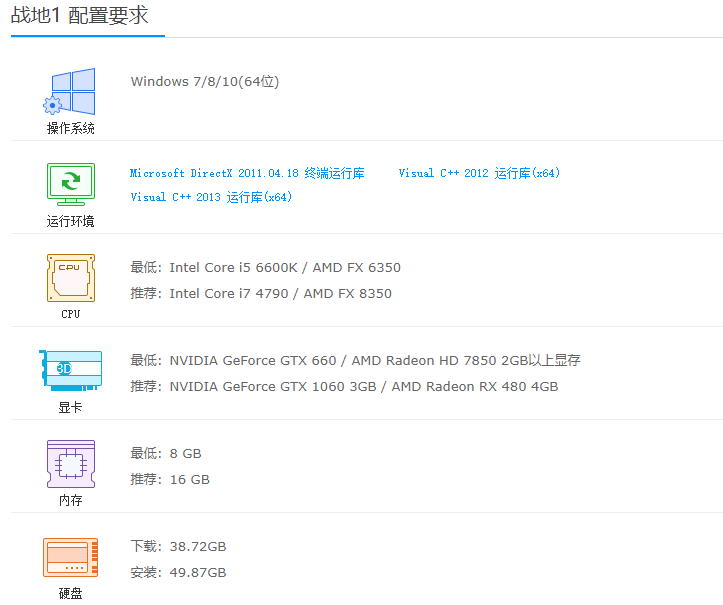723x605 pixels.
Task: Click recommended GPU GeForce GTX 1060 3GB line
Action: tap(344, 386)
